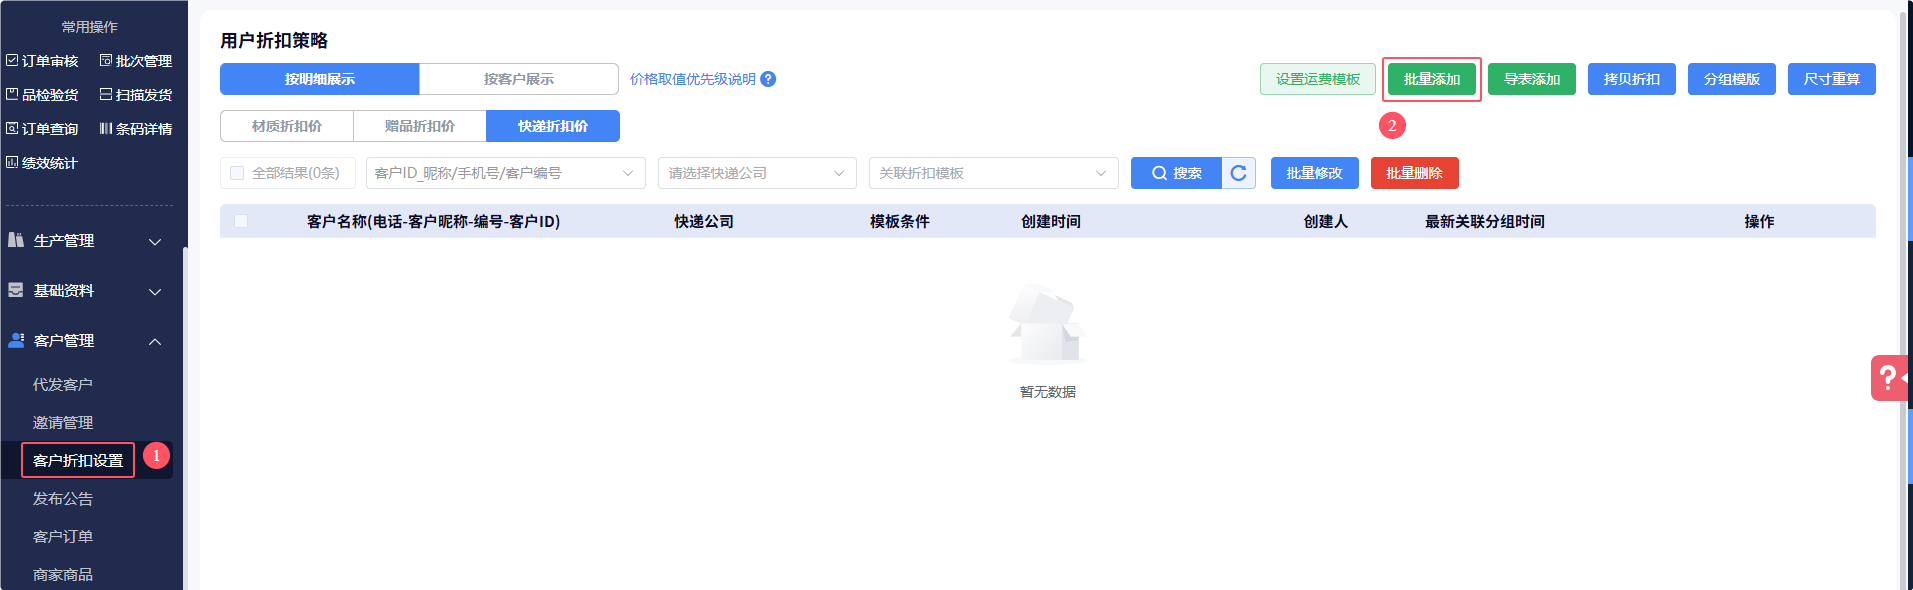This screenshot has height=590, width=1913.
Task: Click the refresh icon beside 搜索
Action: (1238, 173)
